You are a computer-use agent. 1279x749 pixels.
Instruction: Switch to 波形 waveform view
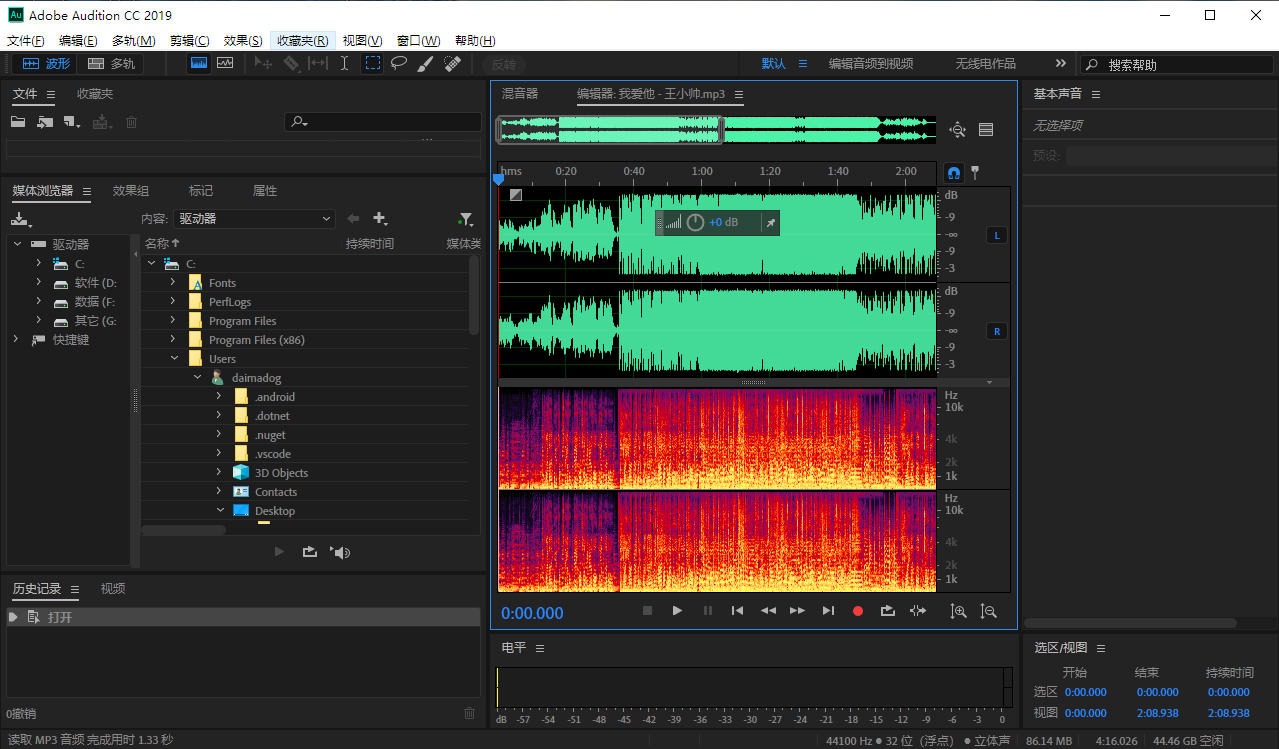click(46, 63)
